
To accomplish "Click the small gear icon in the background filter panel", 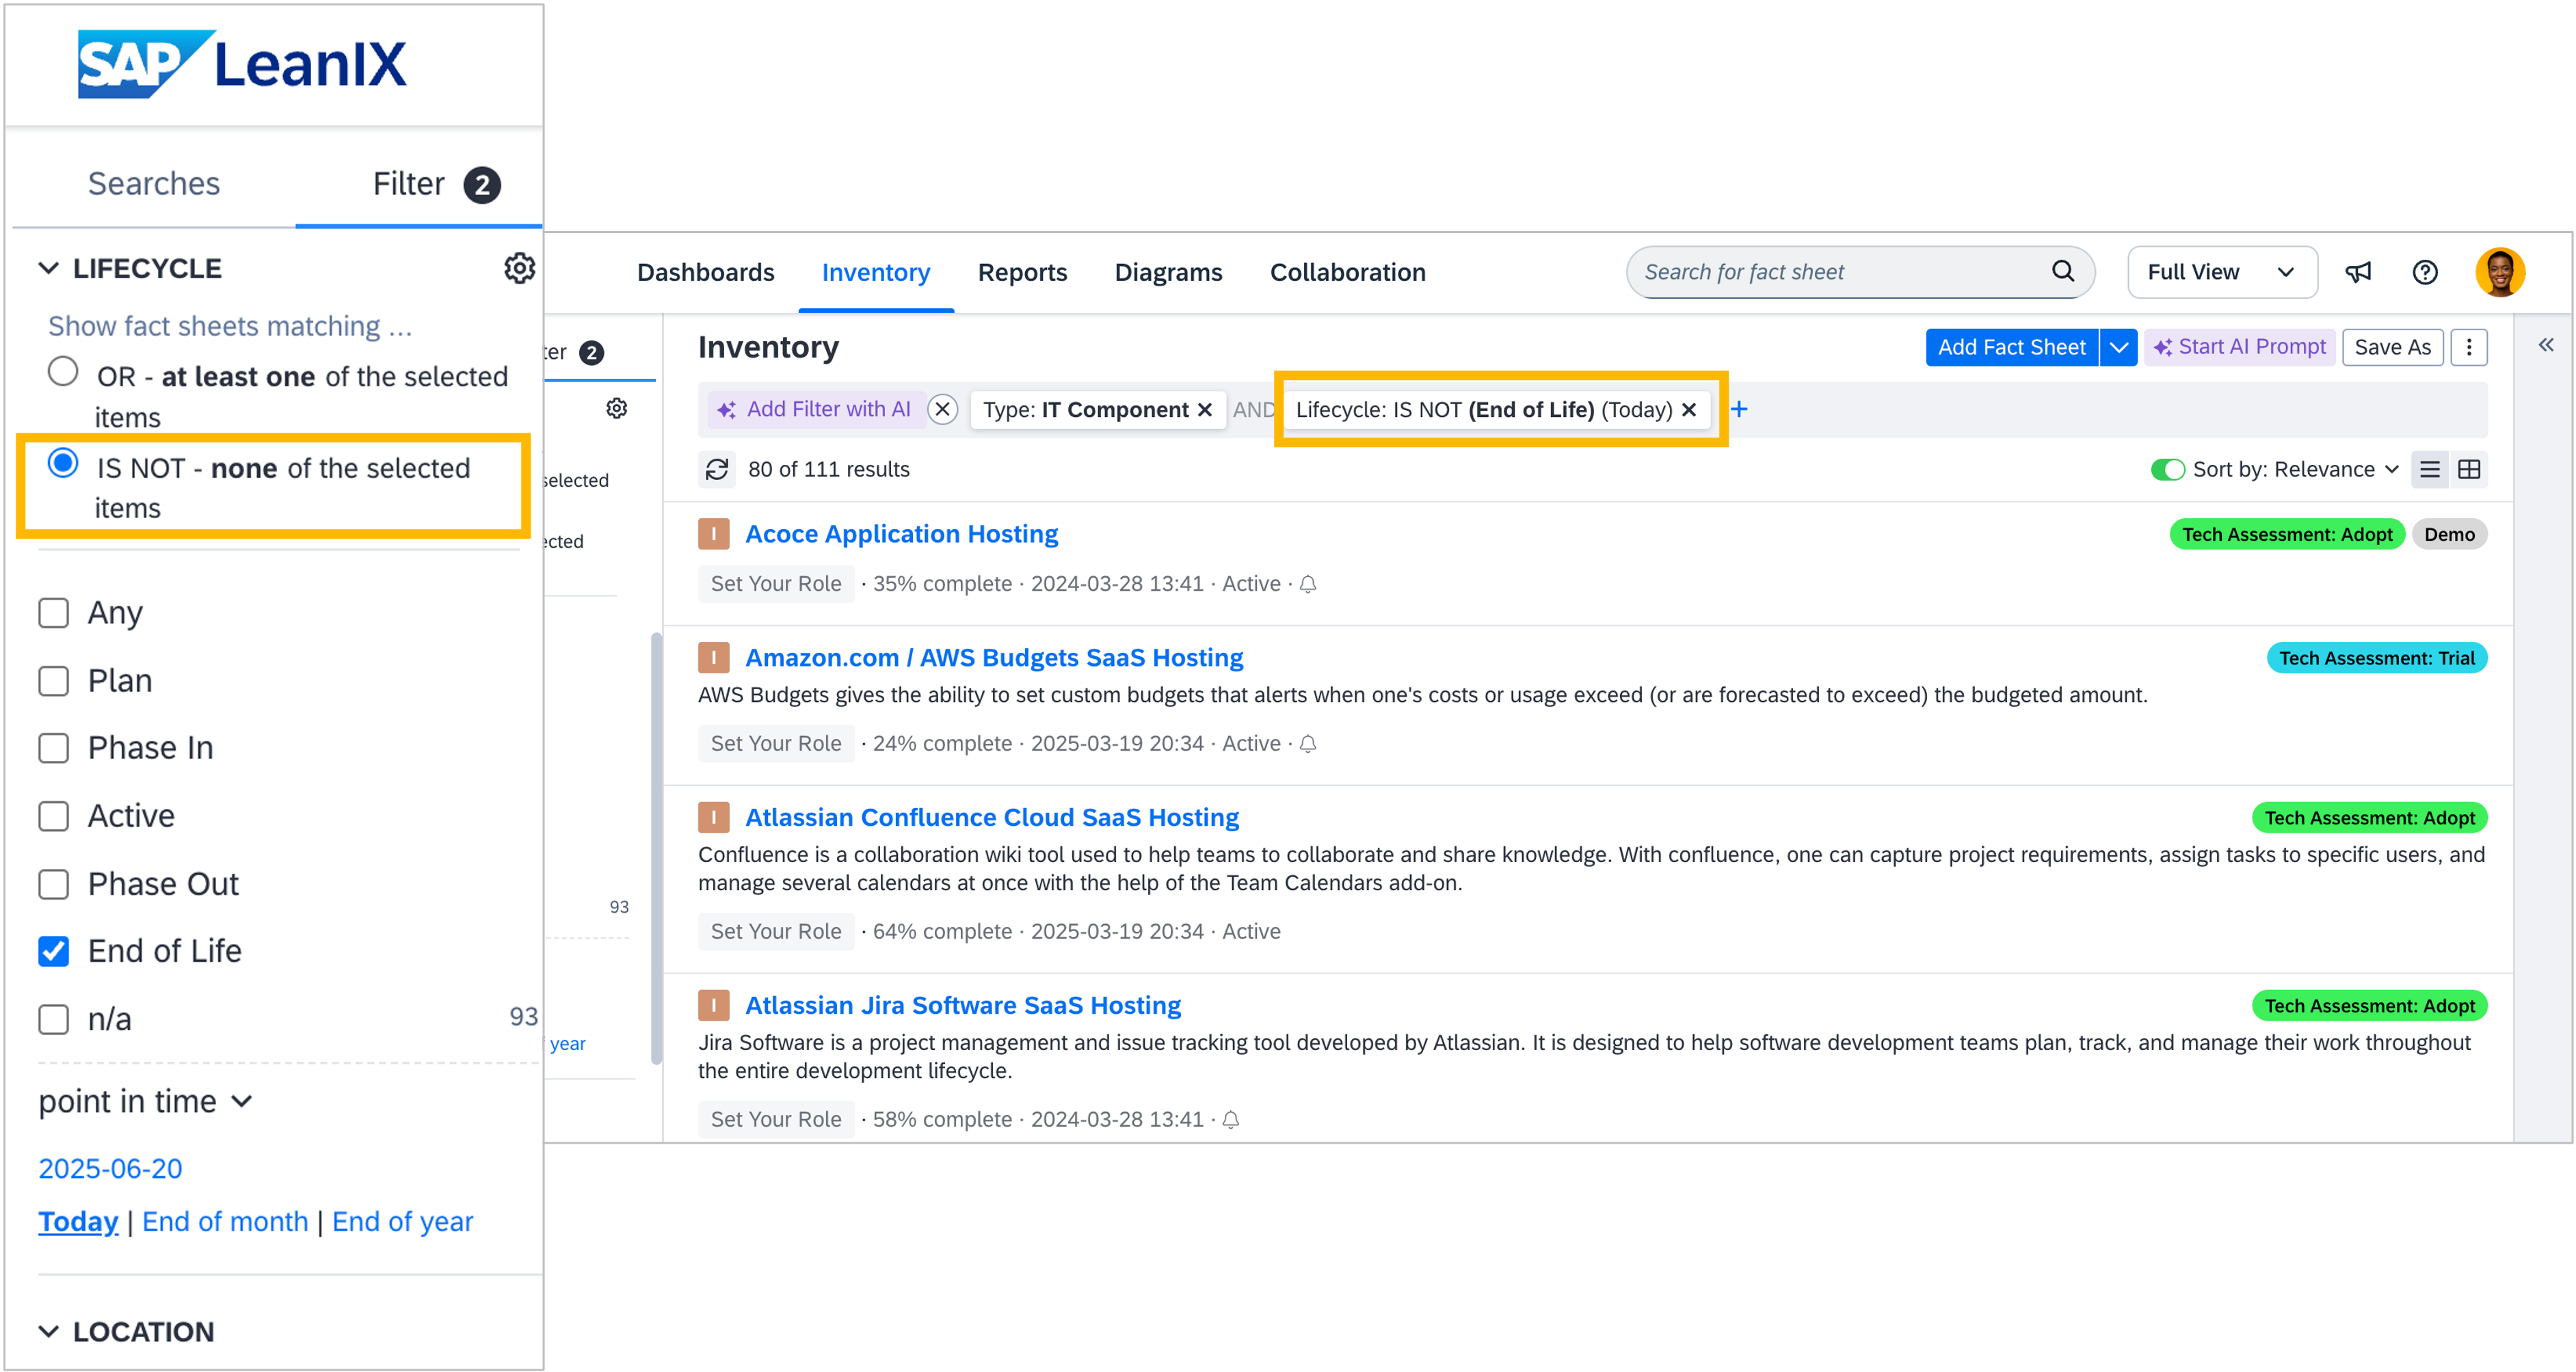I will point(617,408).
